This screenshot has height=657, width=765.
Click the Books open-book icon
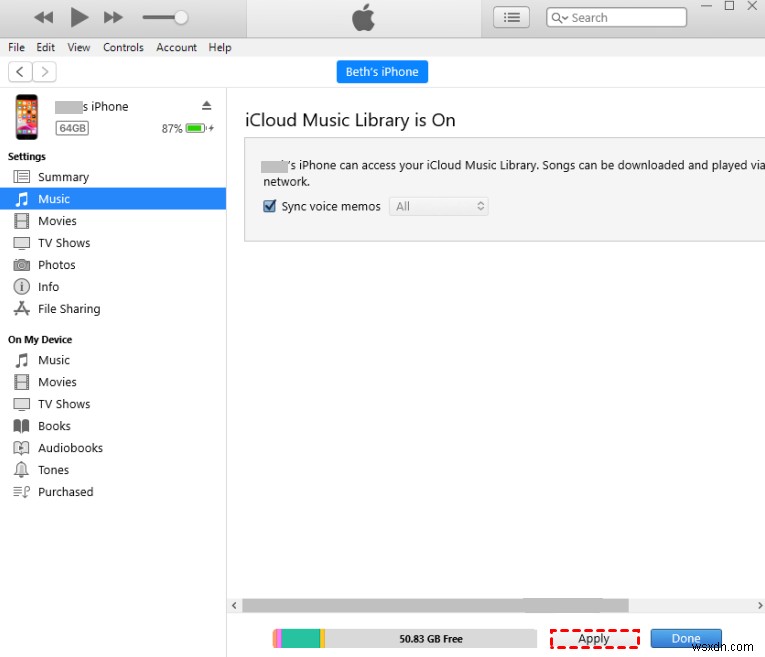coord(21,426)
